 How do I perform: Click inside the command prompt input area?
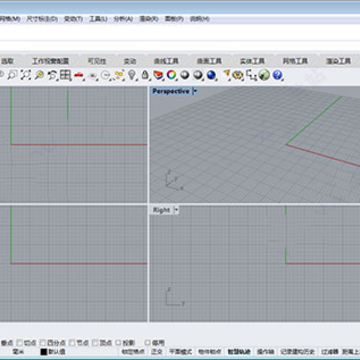click(180, 46)
